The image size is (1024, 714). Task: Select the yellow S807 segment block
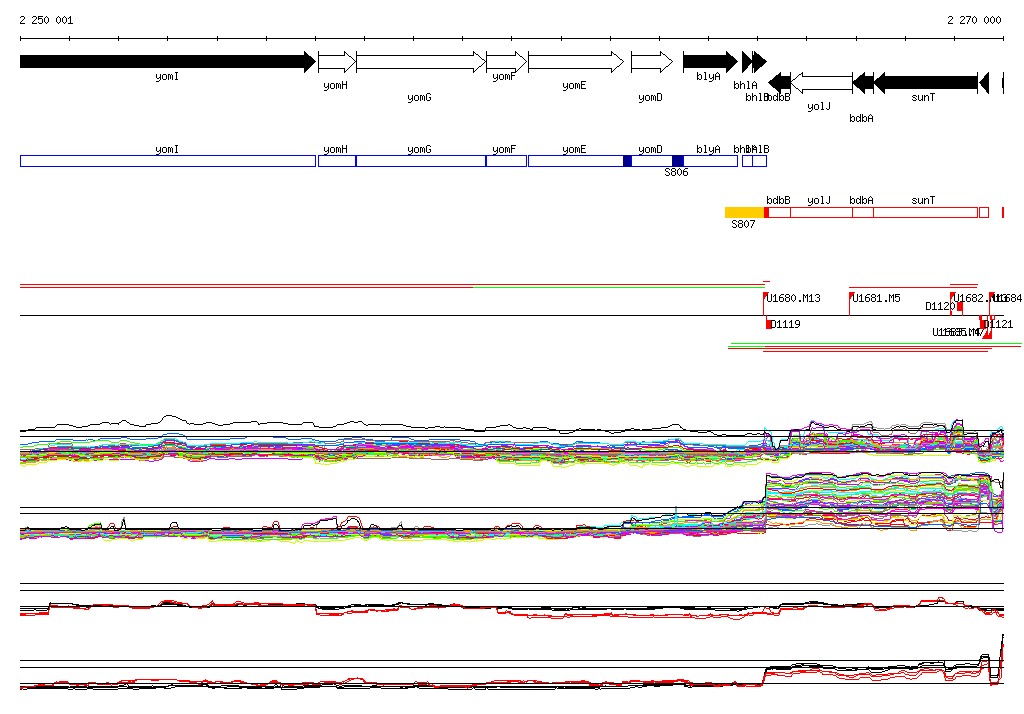click(744, 212)
